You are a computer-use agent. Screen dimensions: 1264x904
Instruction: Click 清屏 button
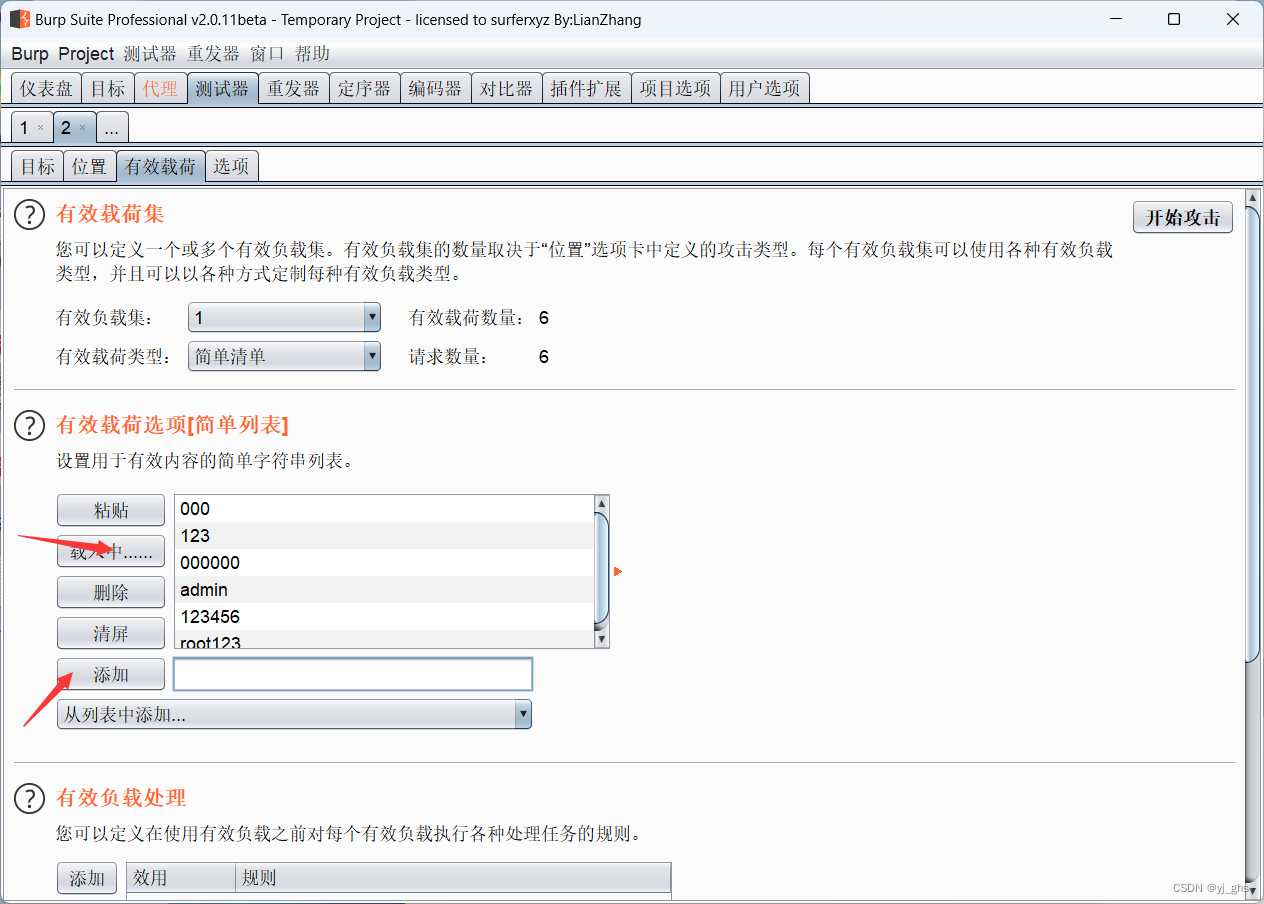click(111, 633)
